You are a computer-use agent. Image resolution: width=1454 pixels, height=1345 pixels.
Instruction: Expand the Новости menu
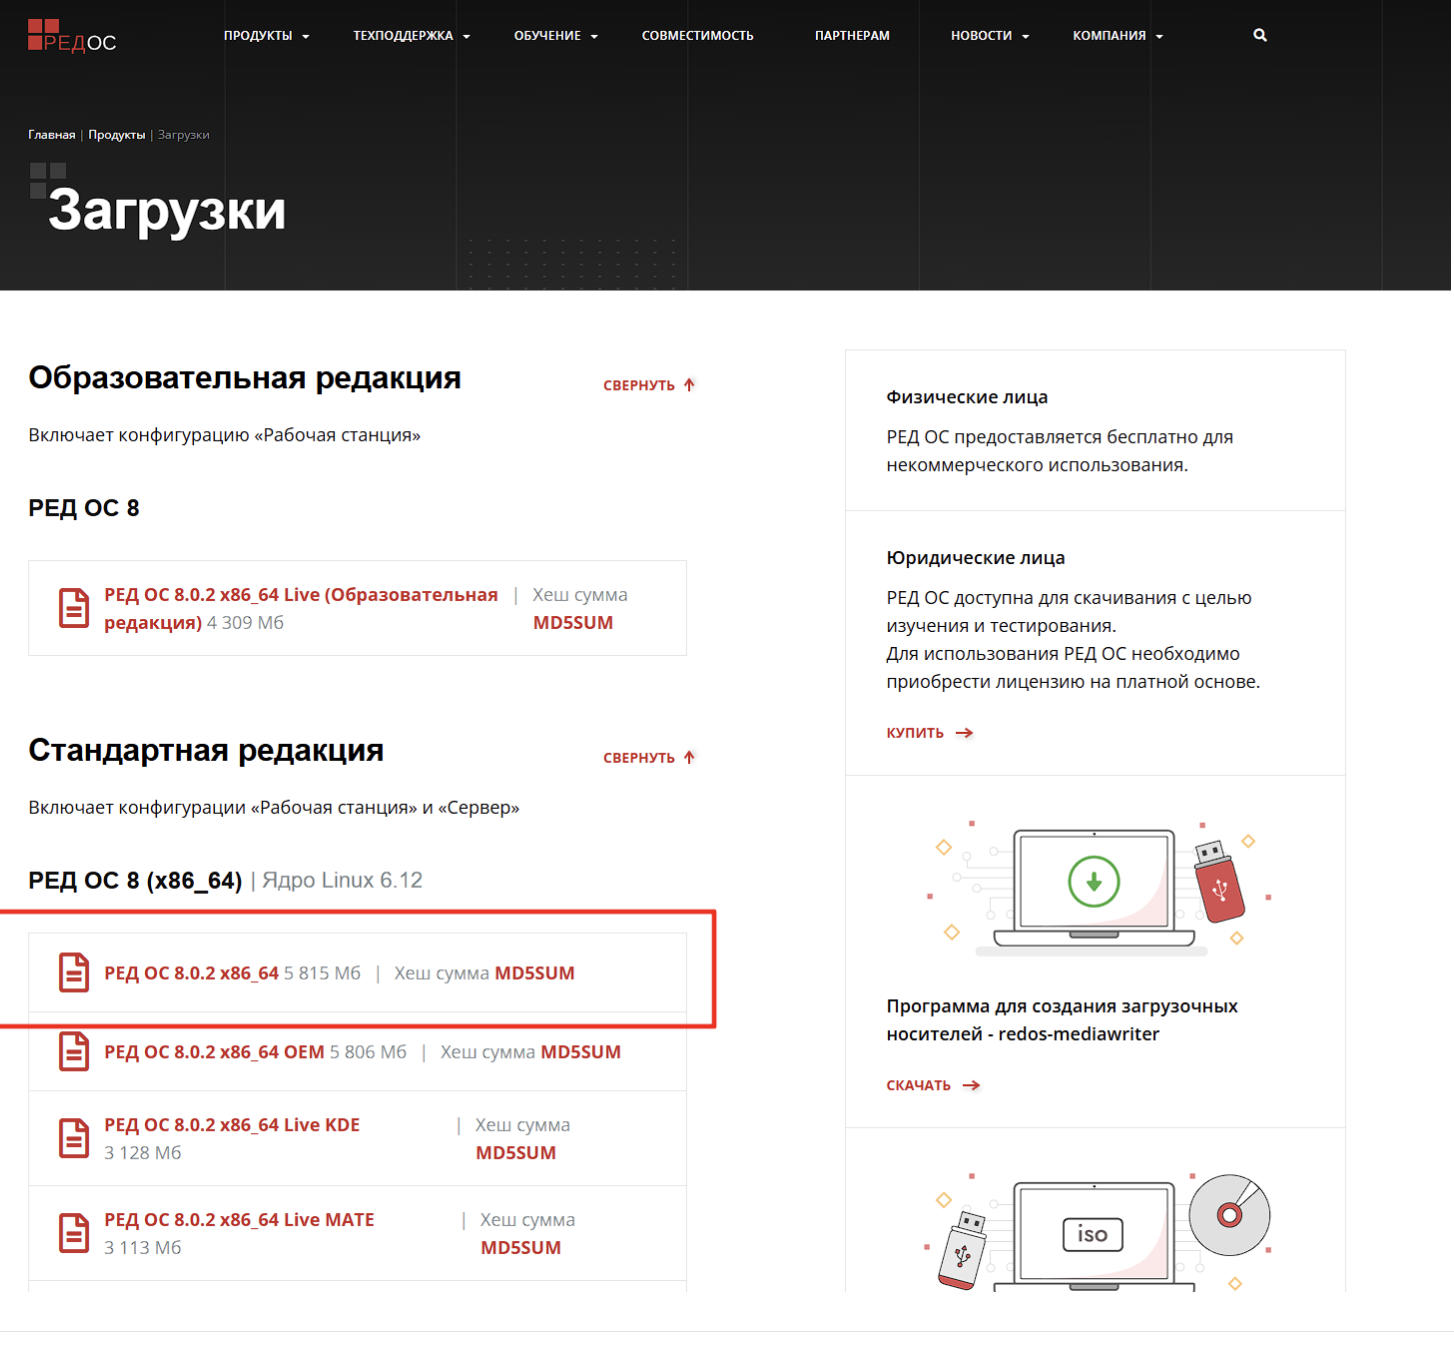(x=990, y=36)
